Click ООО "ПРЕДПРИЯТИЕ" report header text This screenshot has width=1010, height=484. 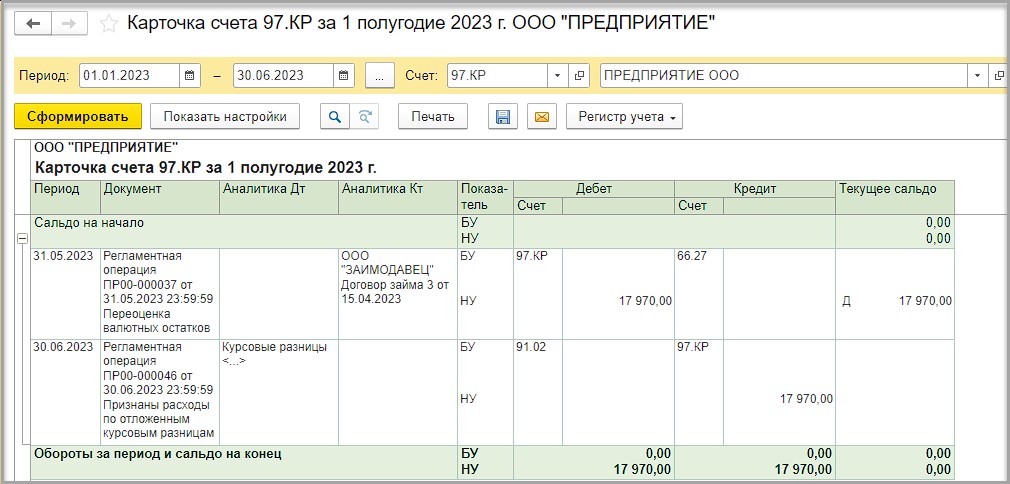pos(106,148)
